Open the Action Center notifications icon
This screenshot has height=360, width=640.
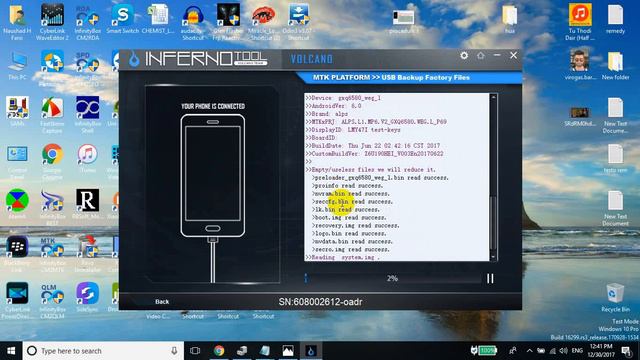(x=627, y=351)
